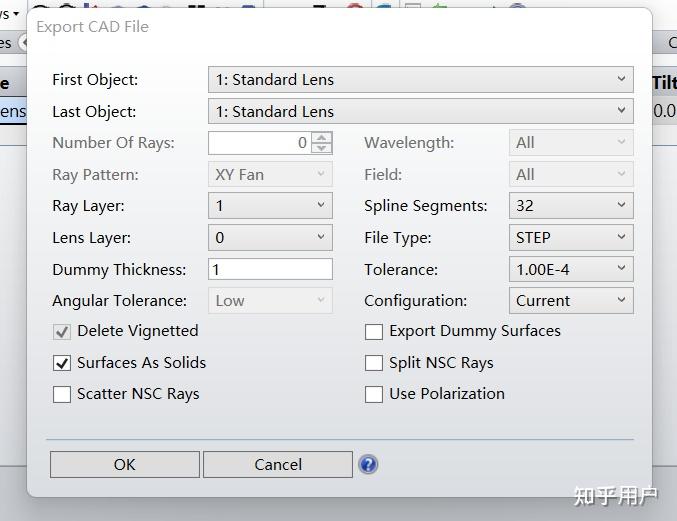Image resolution: width=677 pixels, height=521 pixels.
Task: Open the Tolerance dropdown showing 1.00E-4
Action: click(571, 269)
